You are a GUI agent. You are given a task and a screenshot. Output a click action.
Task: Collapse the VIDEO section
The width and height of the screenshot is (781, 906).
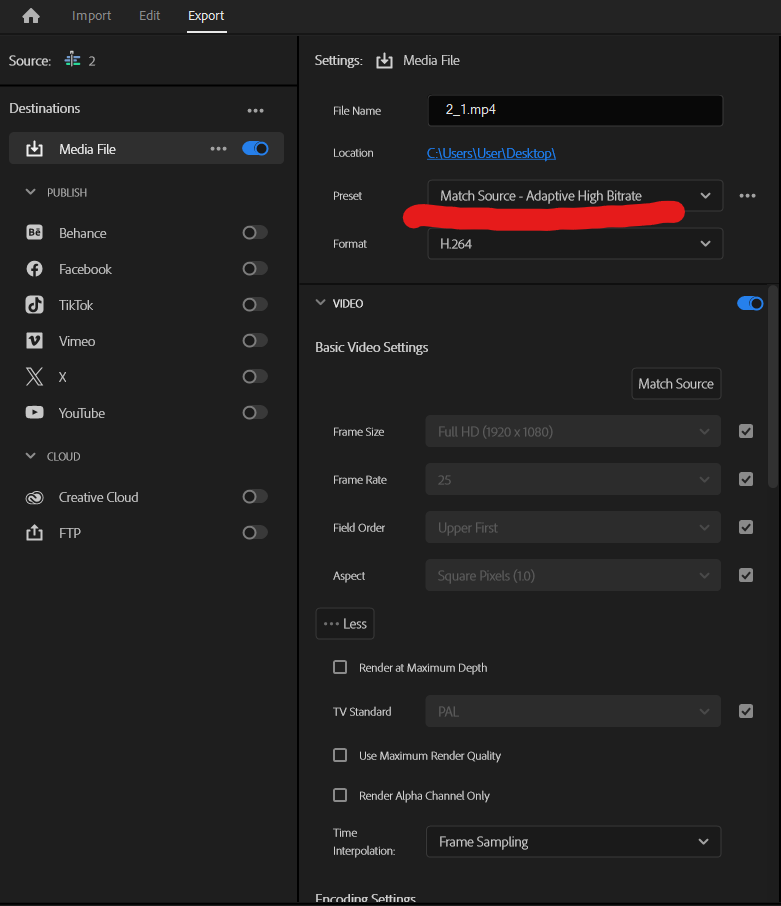(320, 303)
